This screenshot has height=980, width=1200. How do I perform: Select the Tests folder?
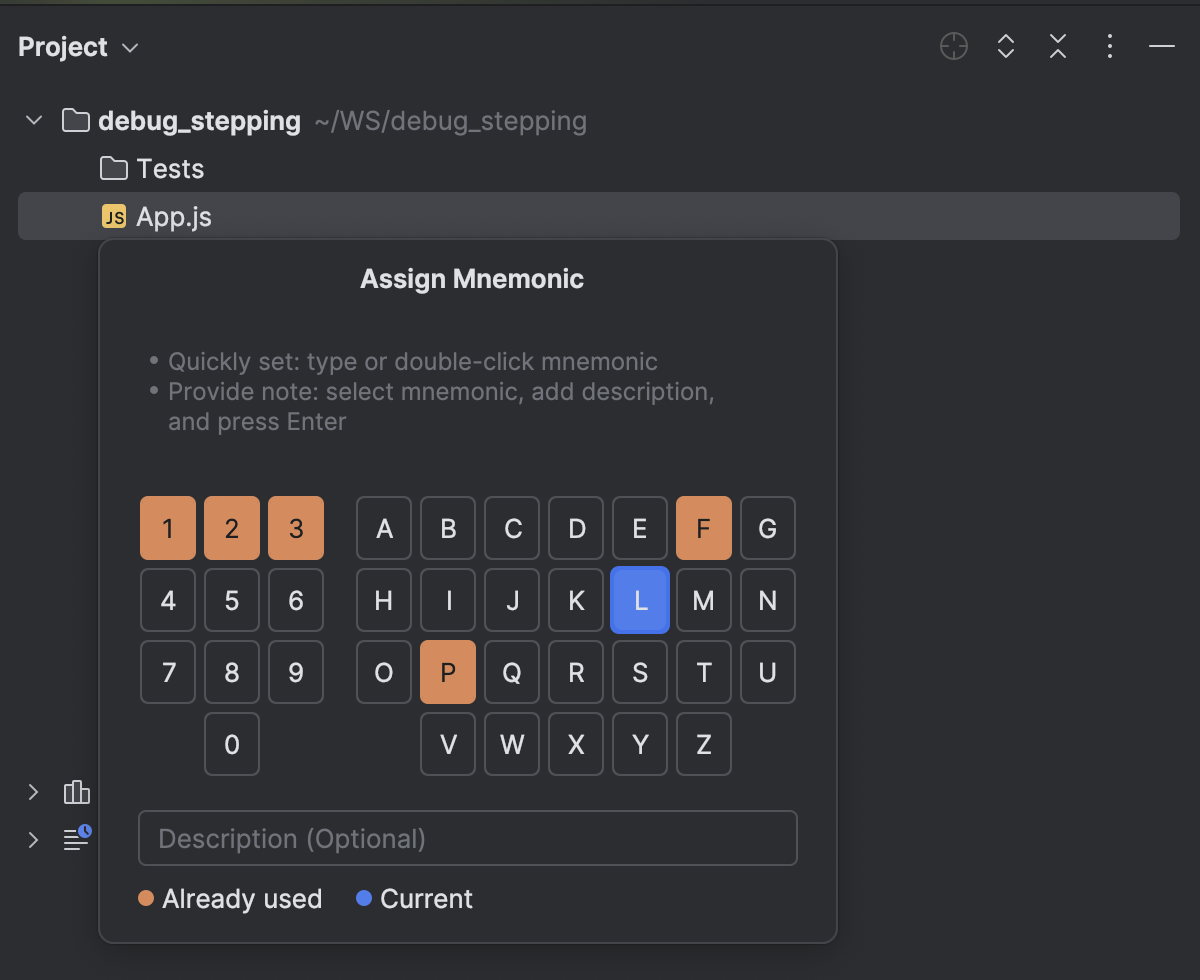click(170, 168)
